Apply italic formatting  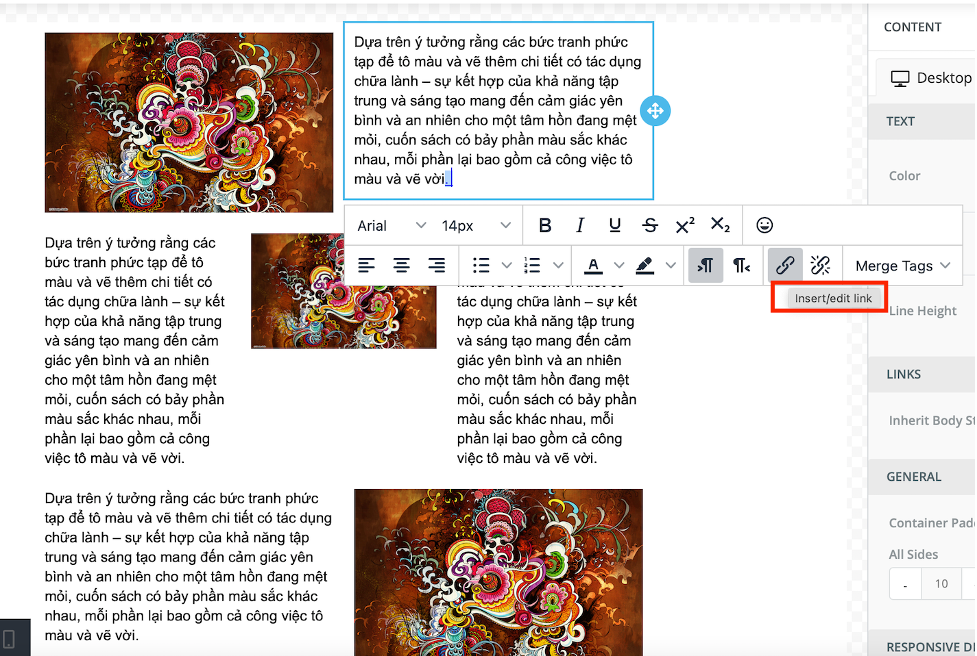pyautogui.click(x=579, y=226)
